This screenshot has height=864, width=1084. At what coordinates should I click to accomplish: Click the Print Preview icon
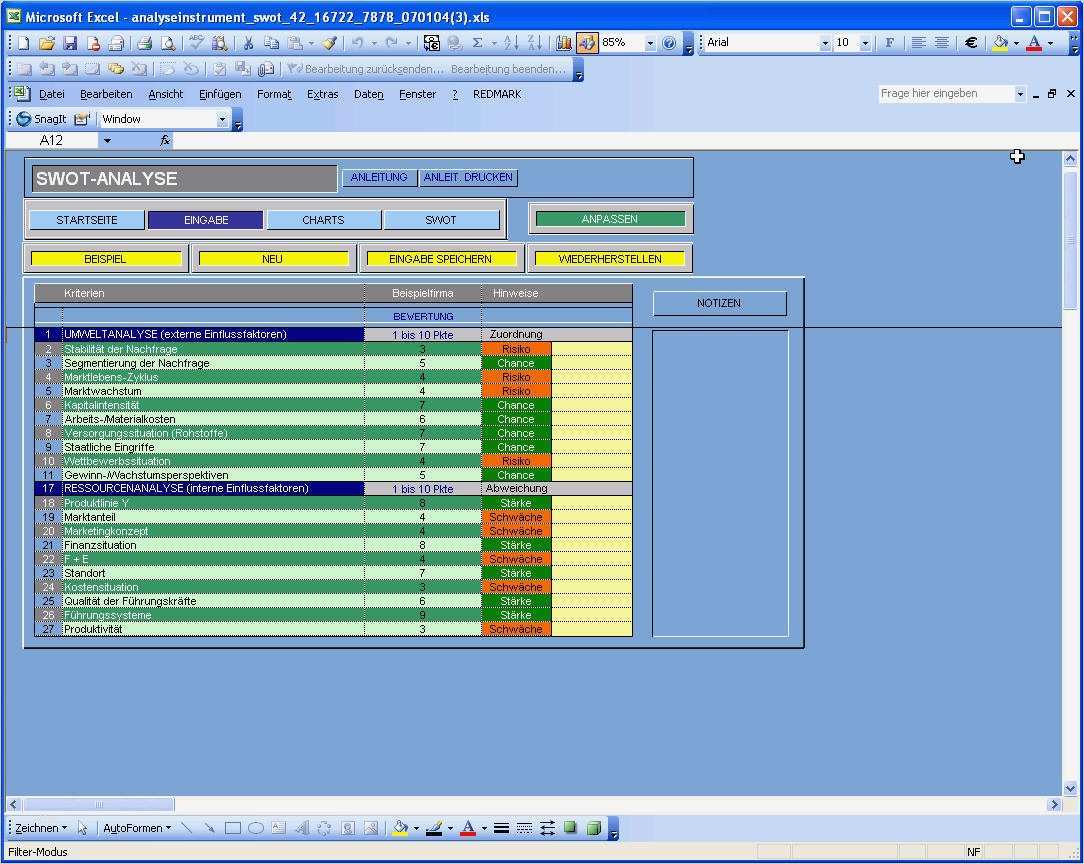coord(169,44)
